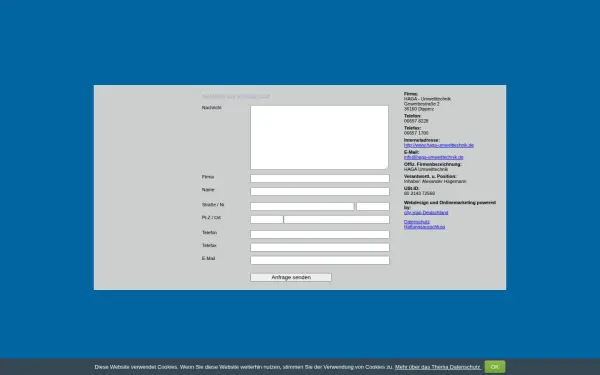Open the Haftungsausschluss link
This screenshot has height=375, width=600.
pos(424,227)
